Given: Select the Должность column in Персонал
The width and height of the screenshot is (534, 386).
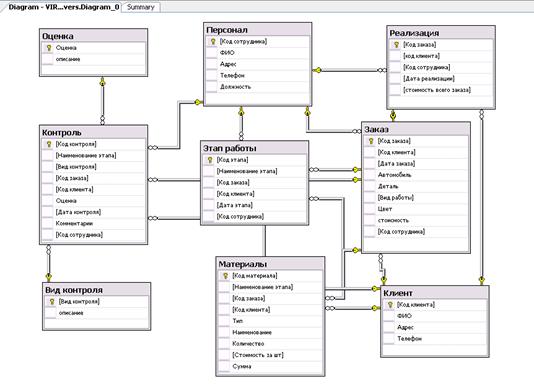Looking at the screenshot, I should 257,87.
